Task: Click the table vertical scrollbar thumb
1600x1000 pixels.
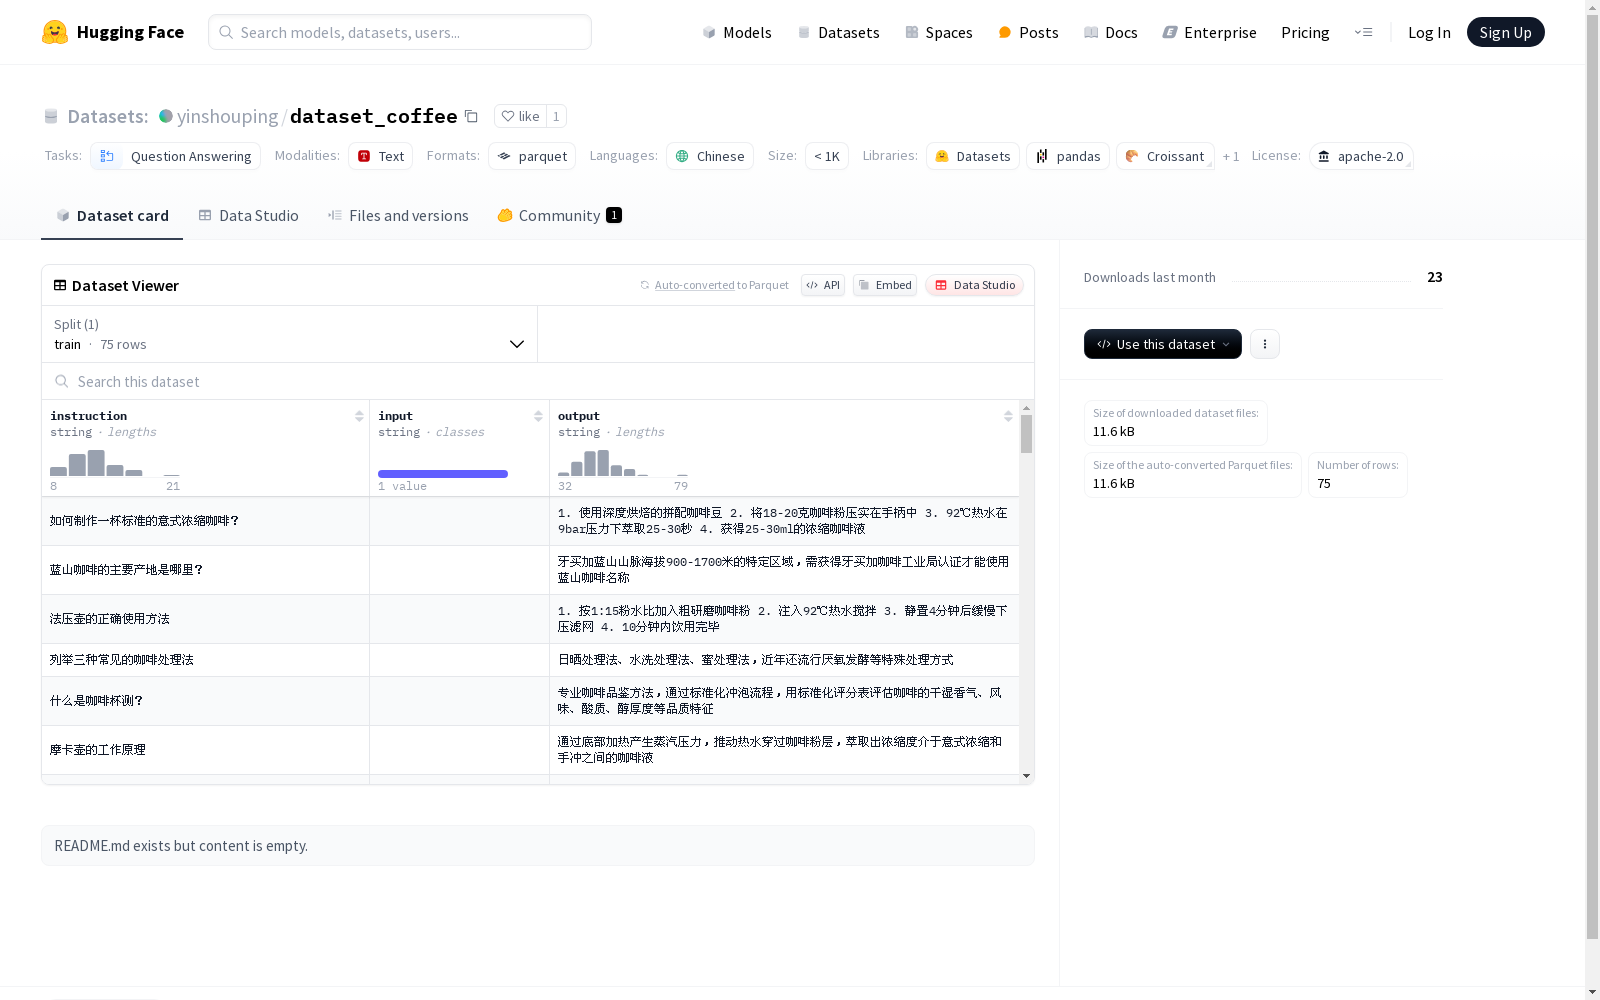Action: click(1026, 434)
